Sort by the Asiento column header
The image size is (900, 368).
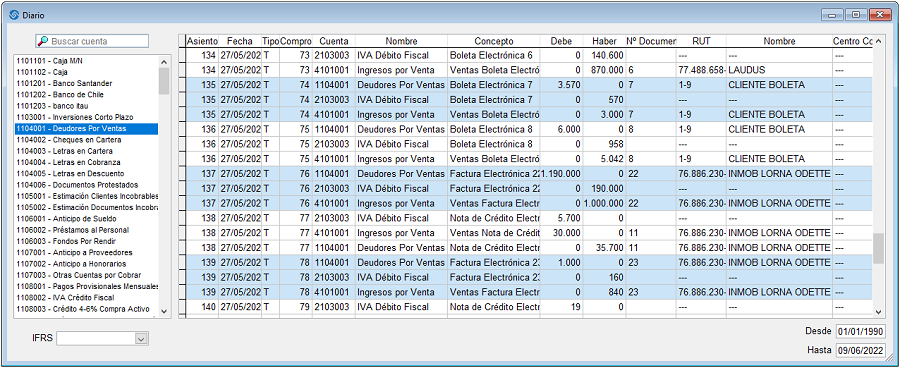click(x=202, y=41)
